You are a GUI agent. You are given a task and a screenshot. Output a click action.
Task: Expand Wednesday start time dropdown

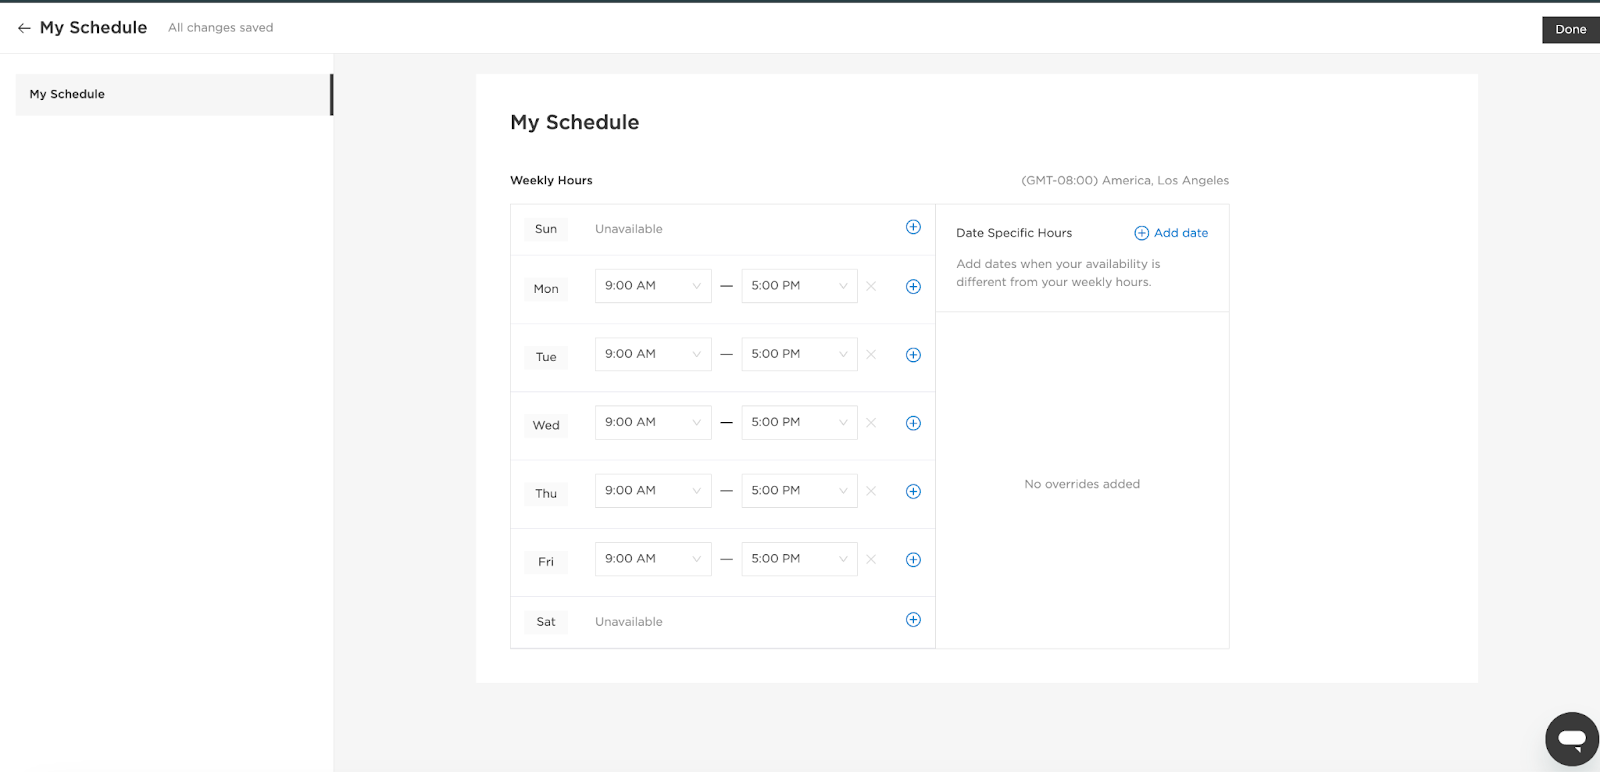click(x=652, y=422)
